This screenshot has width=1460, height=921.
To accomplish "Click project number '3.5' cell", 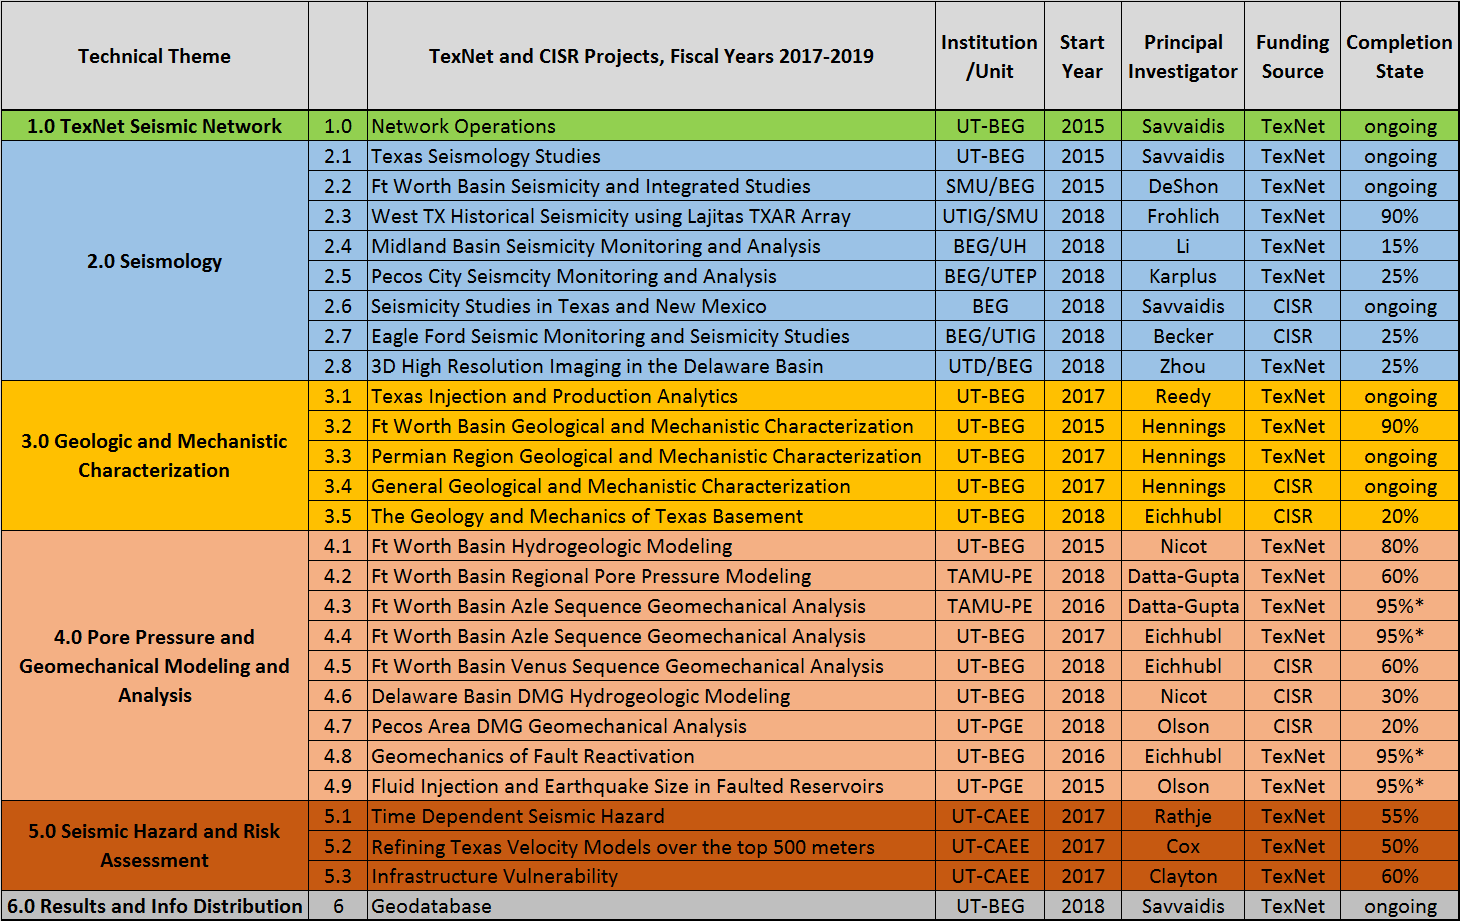I will [x=338, y=516].
